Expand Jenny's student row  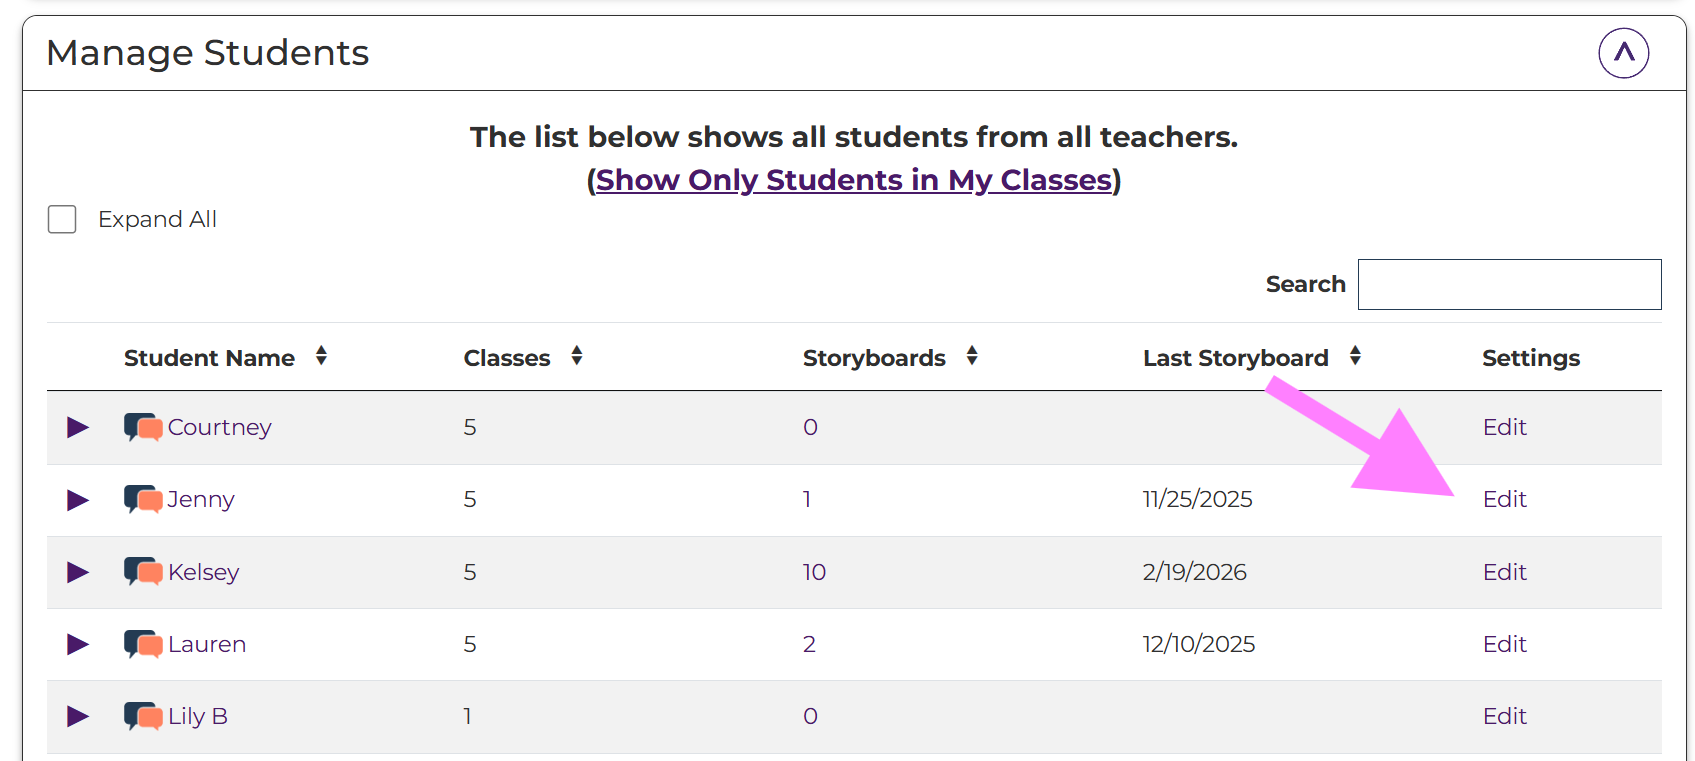pos(78,500)
